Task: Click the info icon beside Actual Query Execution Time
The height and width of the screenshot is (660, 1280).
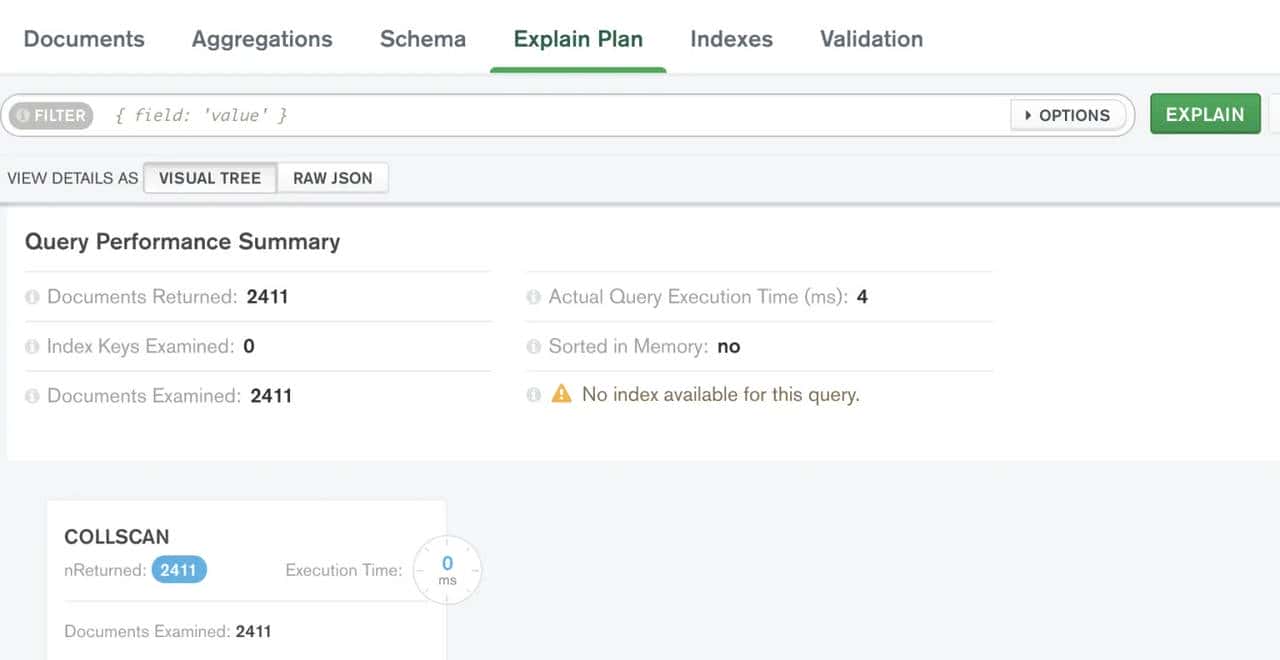Action: [532, 297]
